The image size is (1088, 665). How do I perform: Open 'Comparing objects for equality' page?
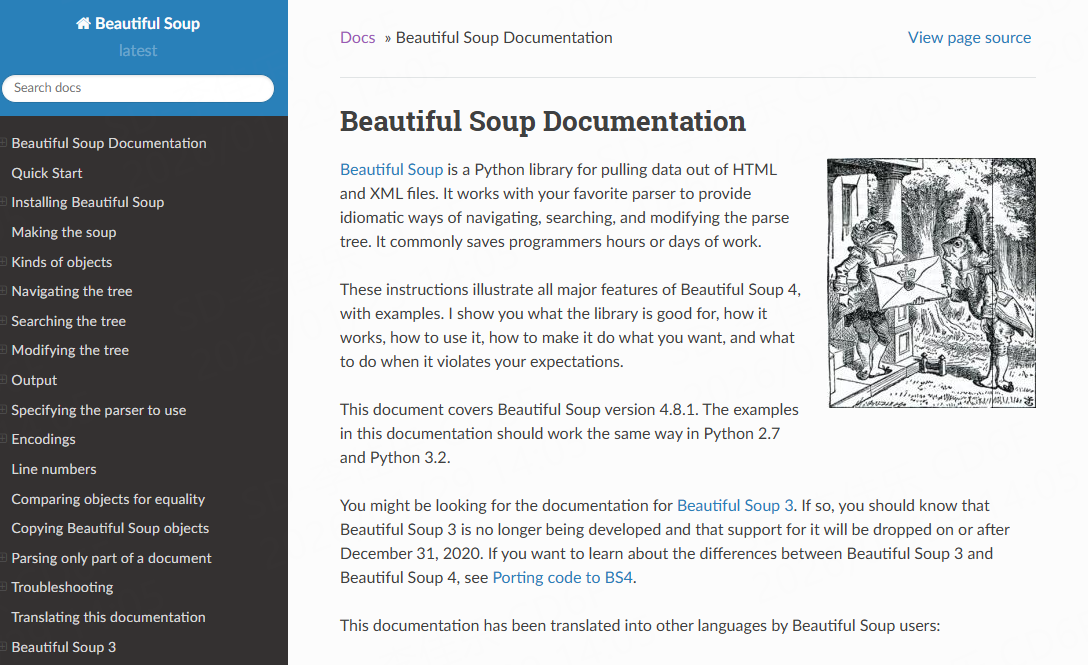click(x=108, y=498)
